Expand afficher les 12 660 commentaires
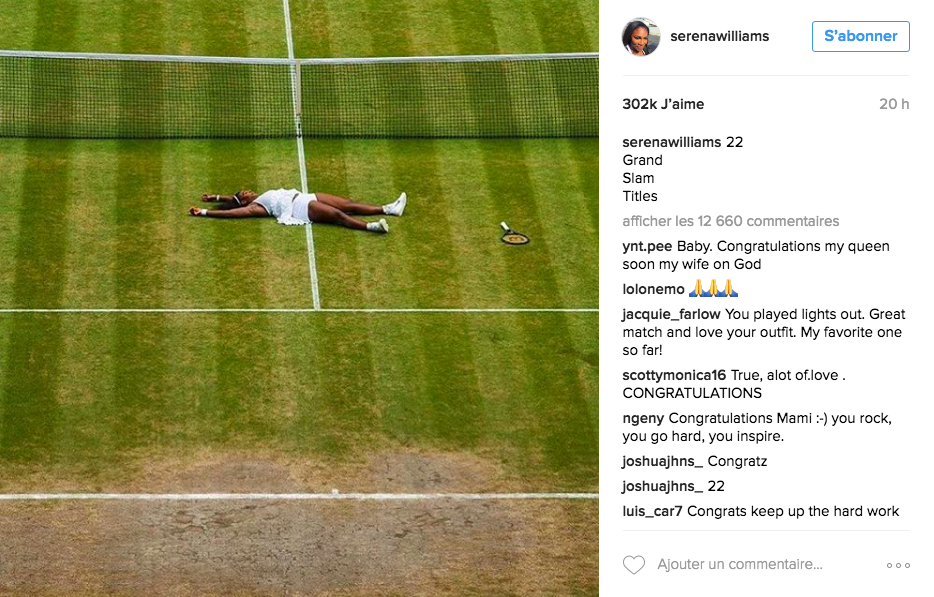This screenshot has height=597, width=934. click(x=731, y=221)
